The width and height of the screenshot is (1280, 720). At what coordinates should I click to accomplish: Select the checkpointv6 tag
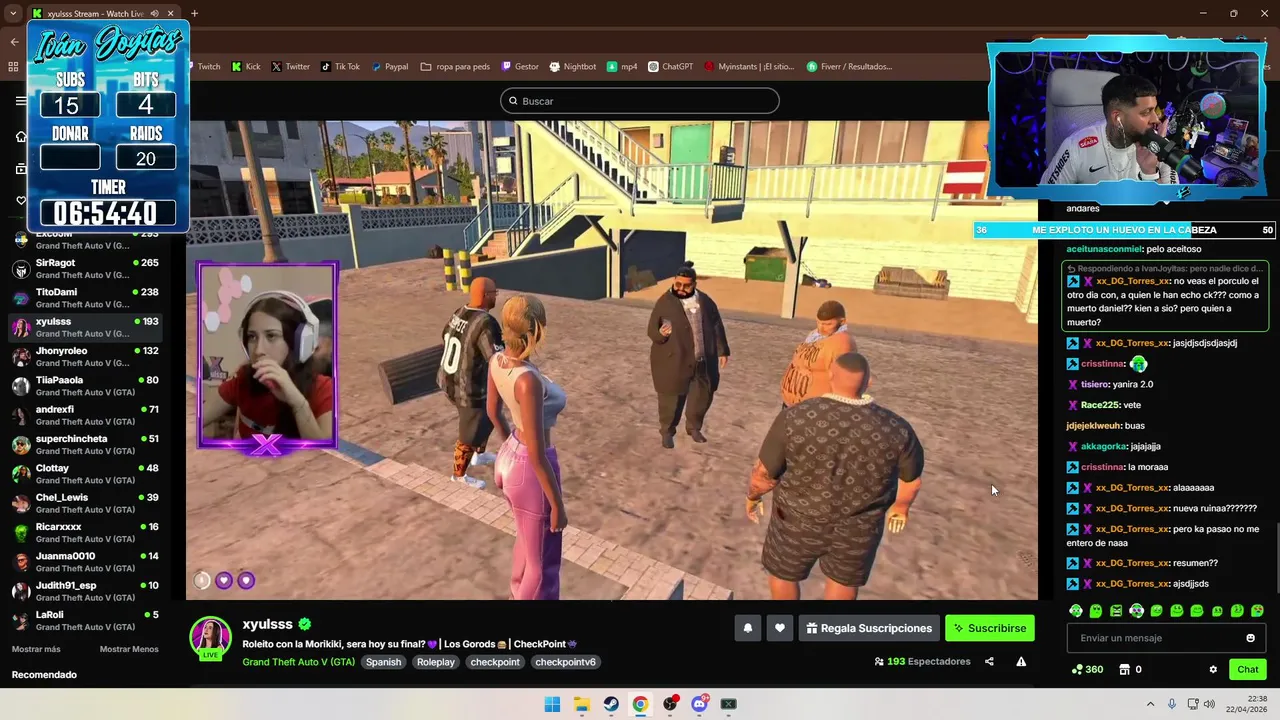565,662
